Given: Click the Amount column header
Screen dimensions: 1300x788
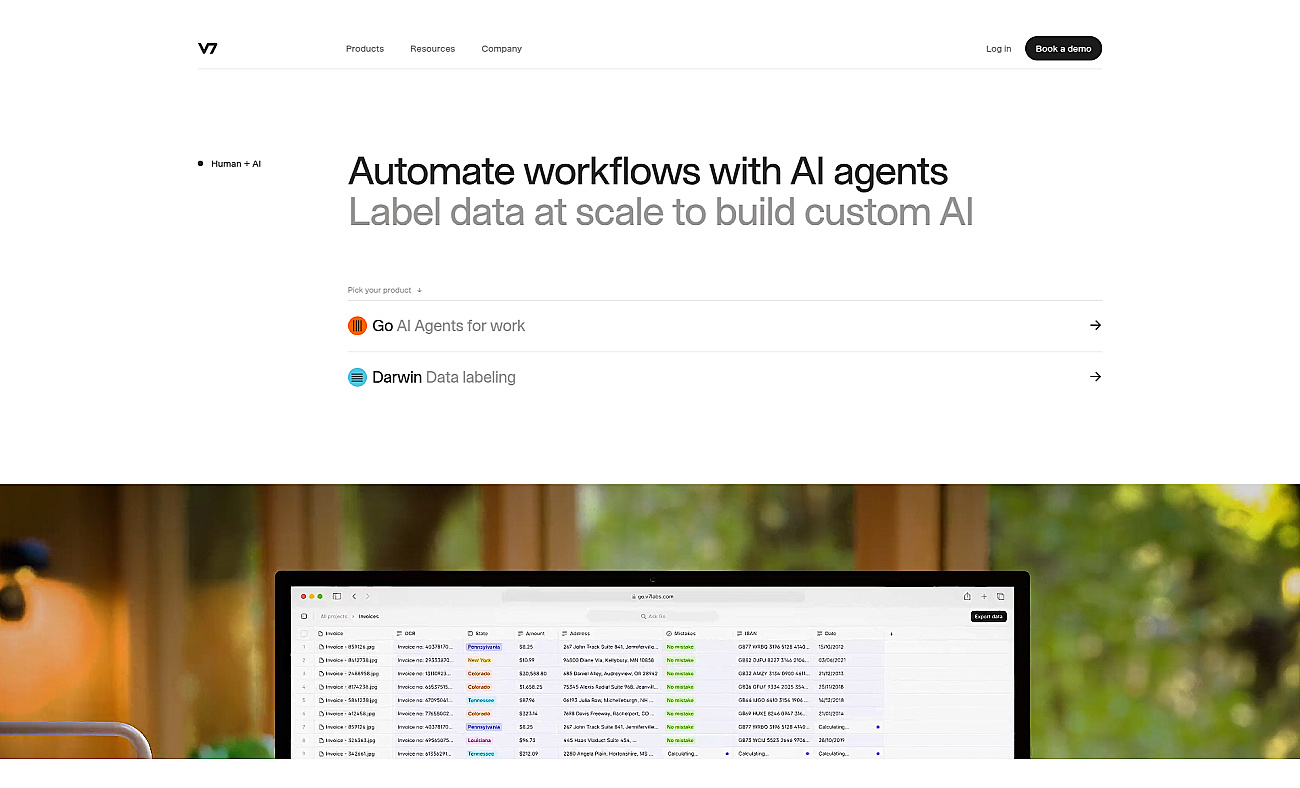Looking at the screenshot, I should [531, 634].
